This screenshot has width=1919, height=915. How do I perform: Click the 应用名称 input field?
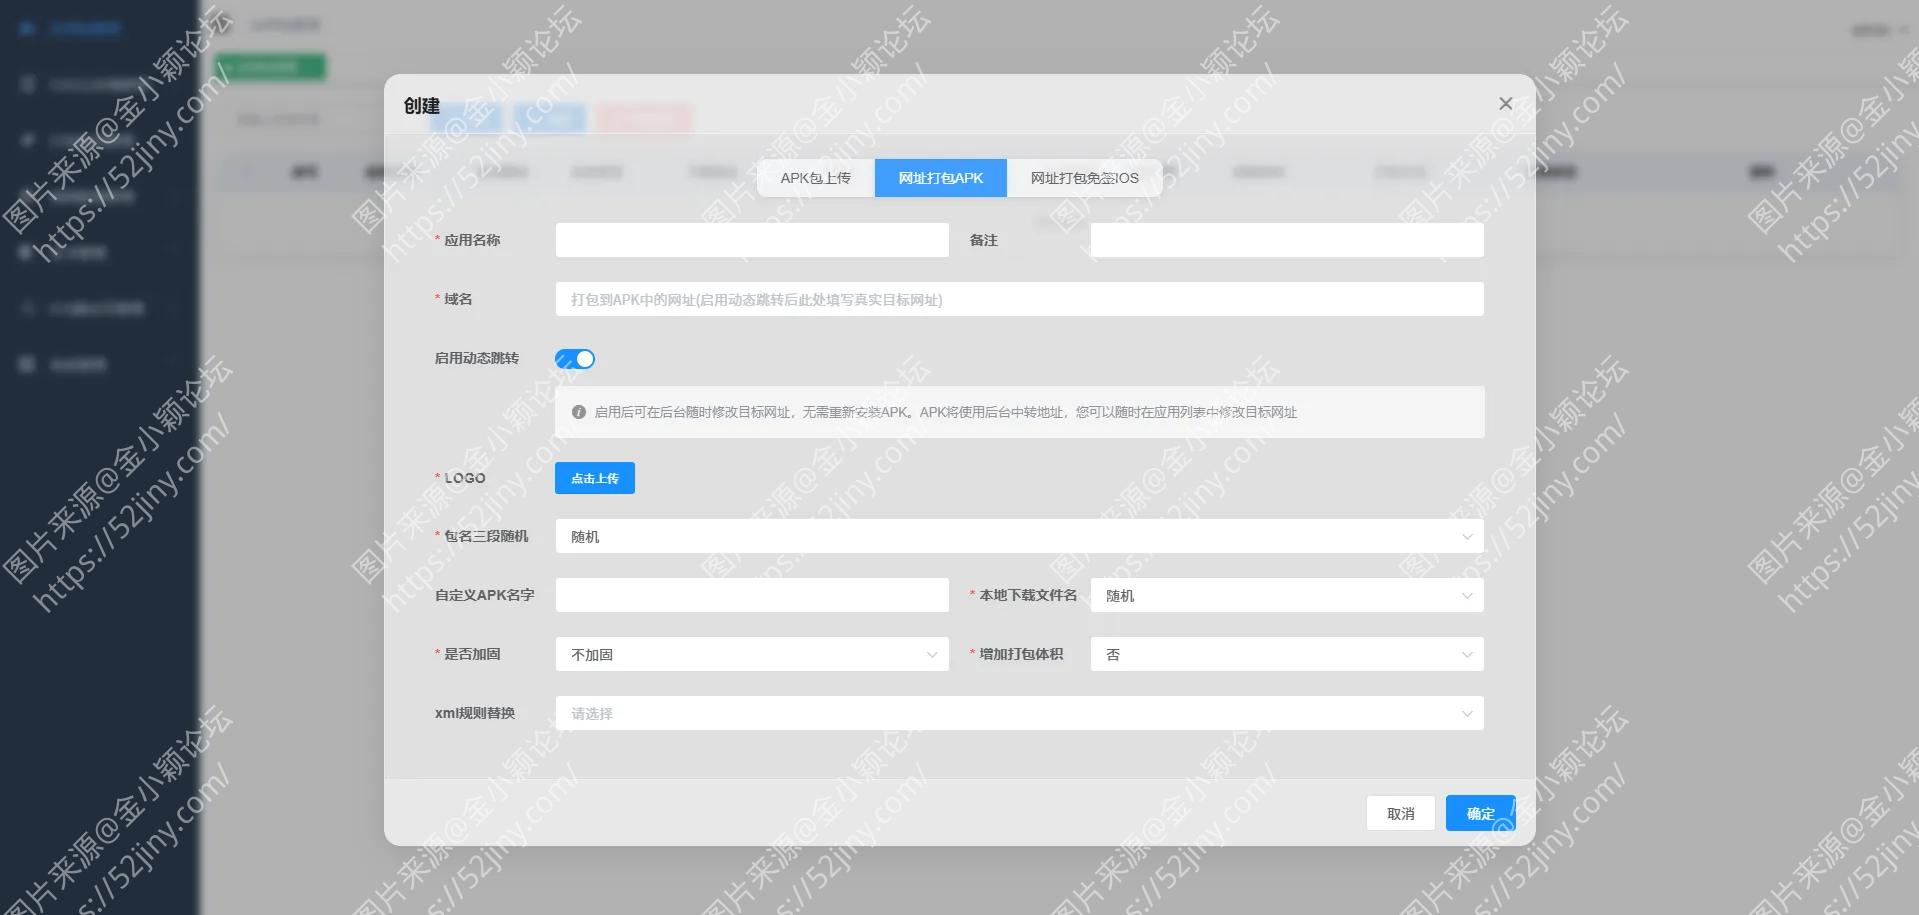click(751, 239)
